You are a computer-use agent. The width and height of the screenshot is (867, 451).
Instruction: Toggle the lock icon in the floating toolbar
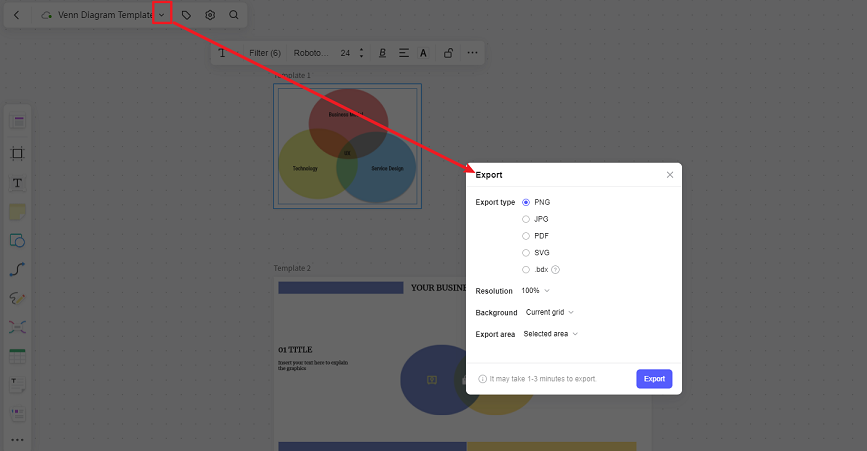pos(448,53)
